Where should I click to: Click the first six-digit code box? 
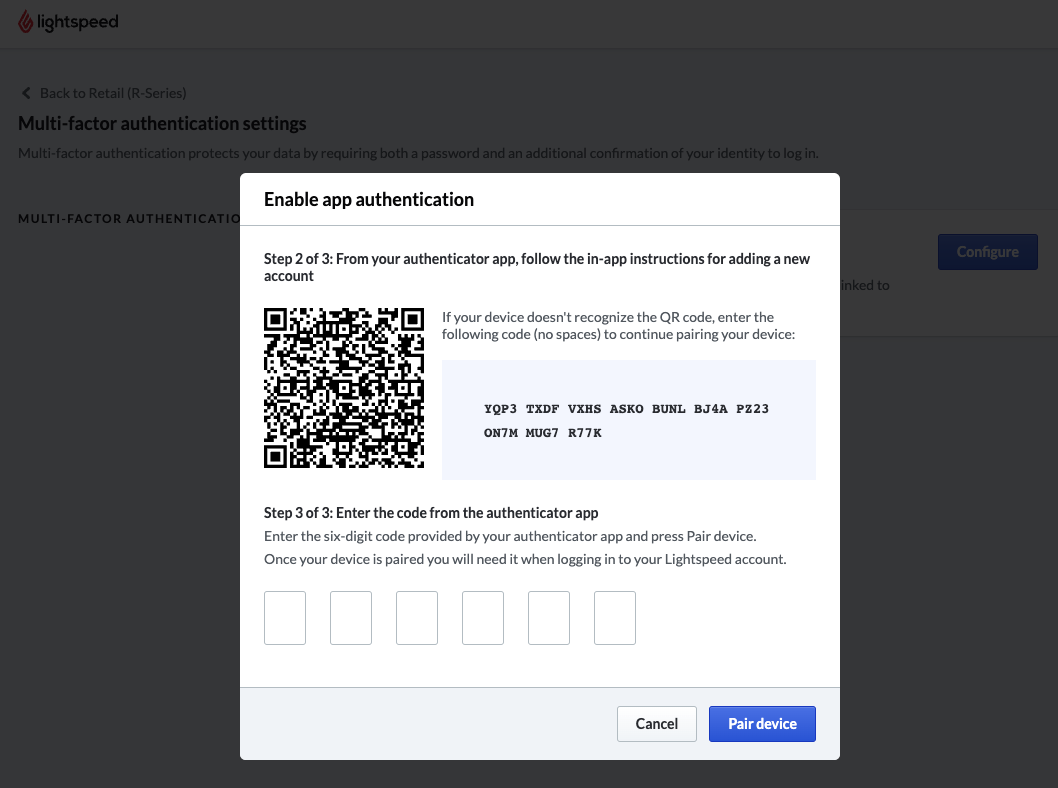pyautogui.click(x=284, y=617)
